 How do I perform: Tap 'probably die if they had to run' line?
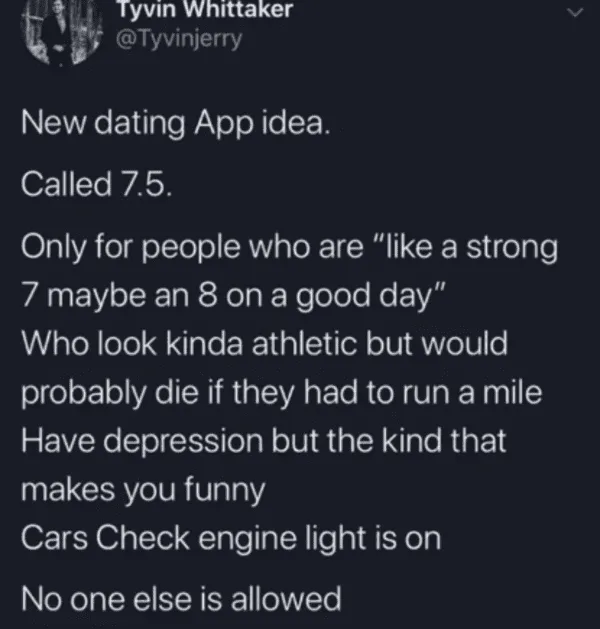coord(282,394)
